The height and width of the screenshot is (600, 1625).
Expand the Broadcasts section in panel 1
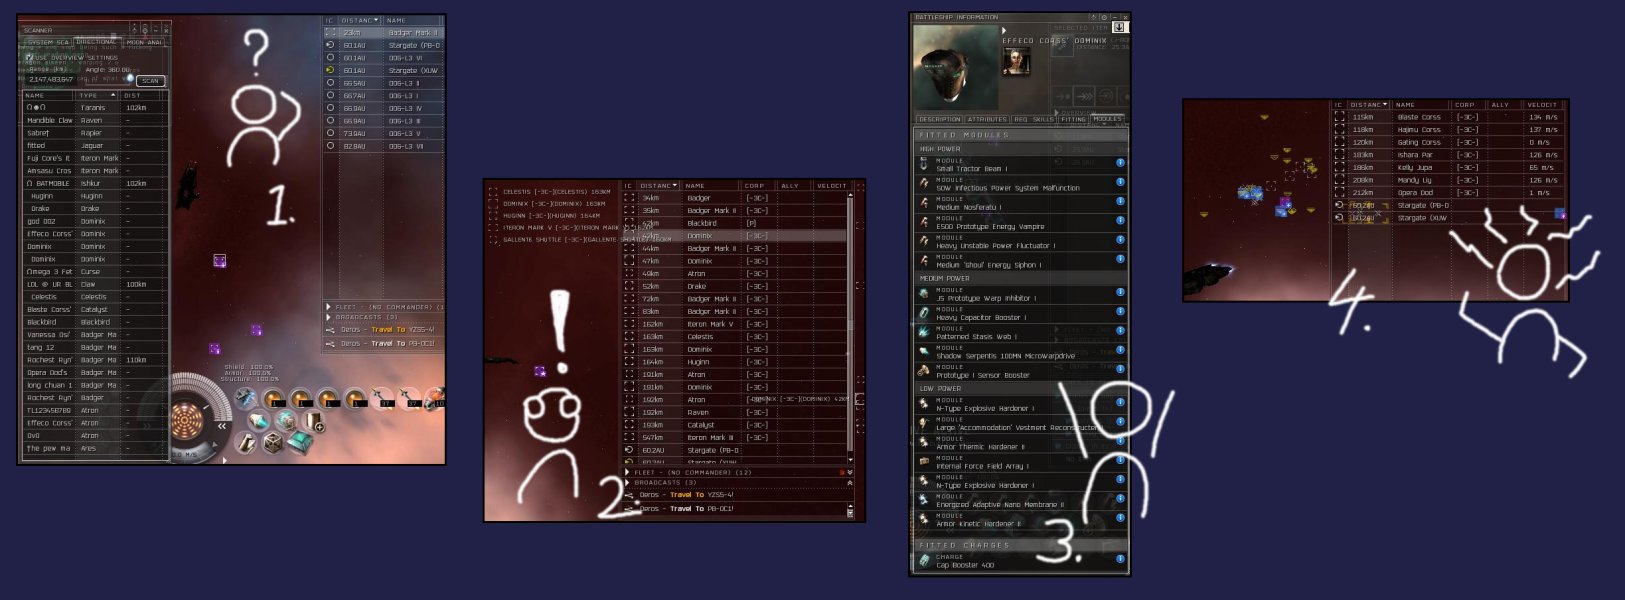(328, 317)
